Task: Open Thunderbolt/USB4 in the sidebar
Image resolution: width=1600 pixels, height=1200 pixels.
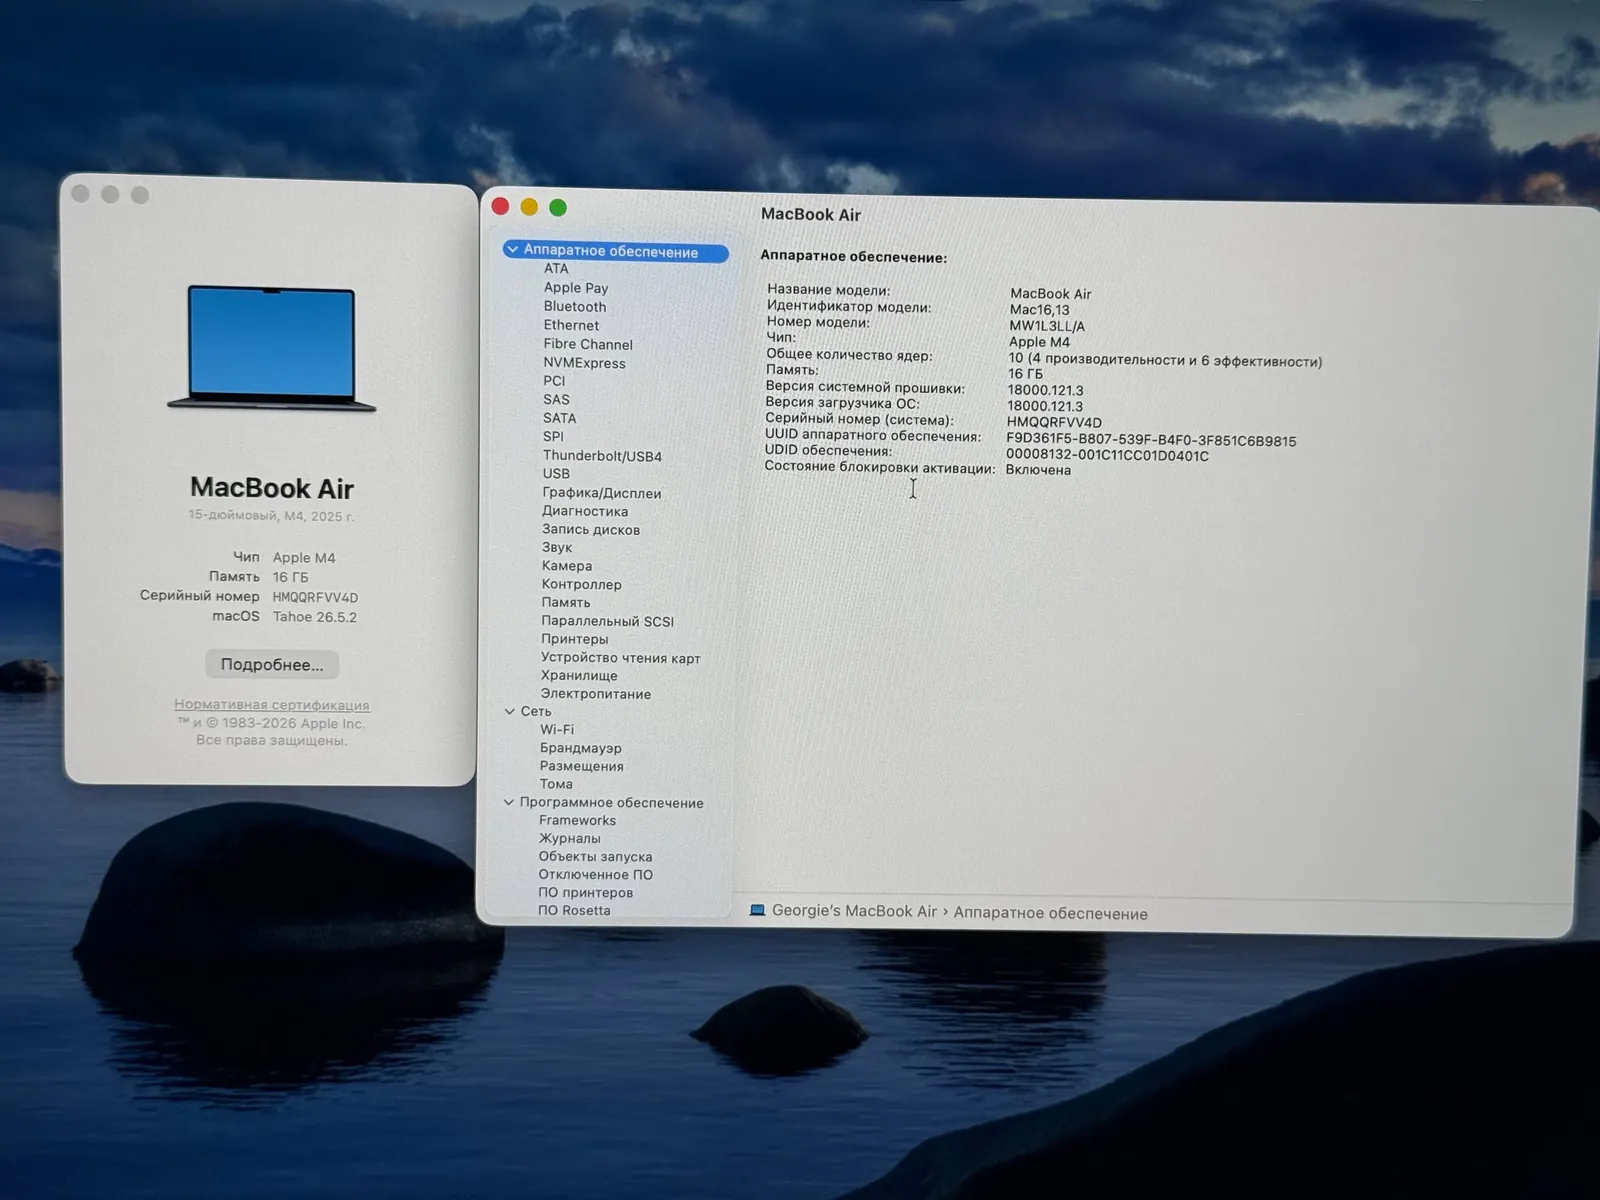Action: coord(602,456)
